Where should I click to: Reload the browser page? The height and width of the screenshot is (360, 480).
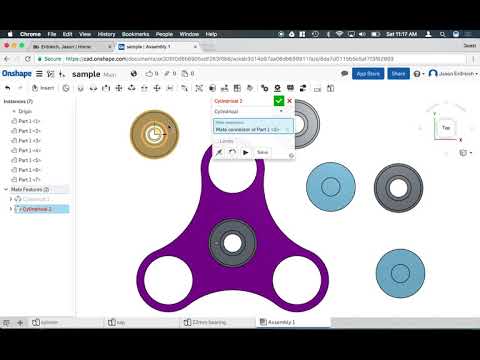28,59
